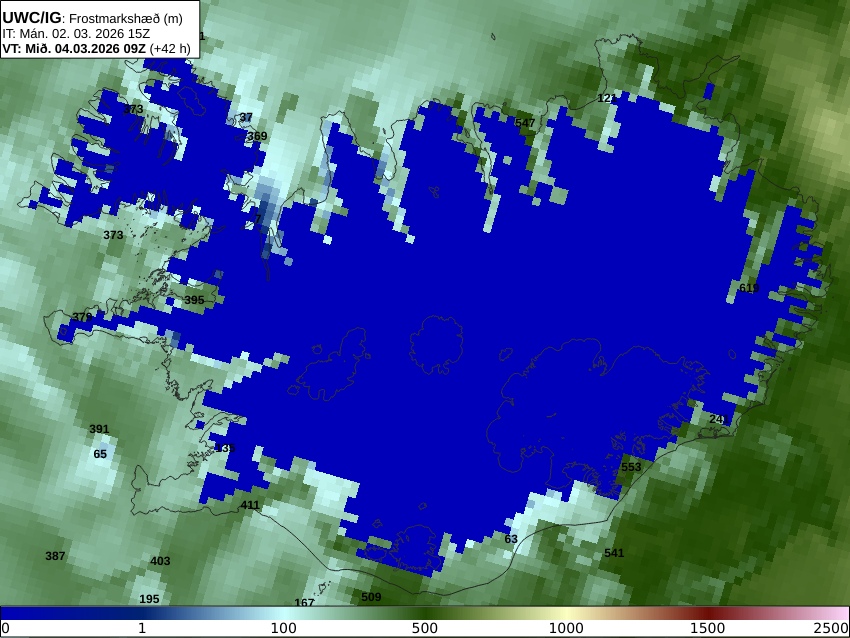This screenshot has height=638, width=850.
Task: Click the '1000' label on the color scale
Action: 566,628
